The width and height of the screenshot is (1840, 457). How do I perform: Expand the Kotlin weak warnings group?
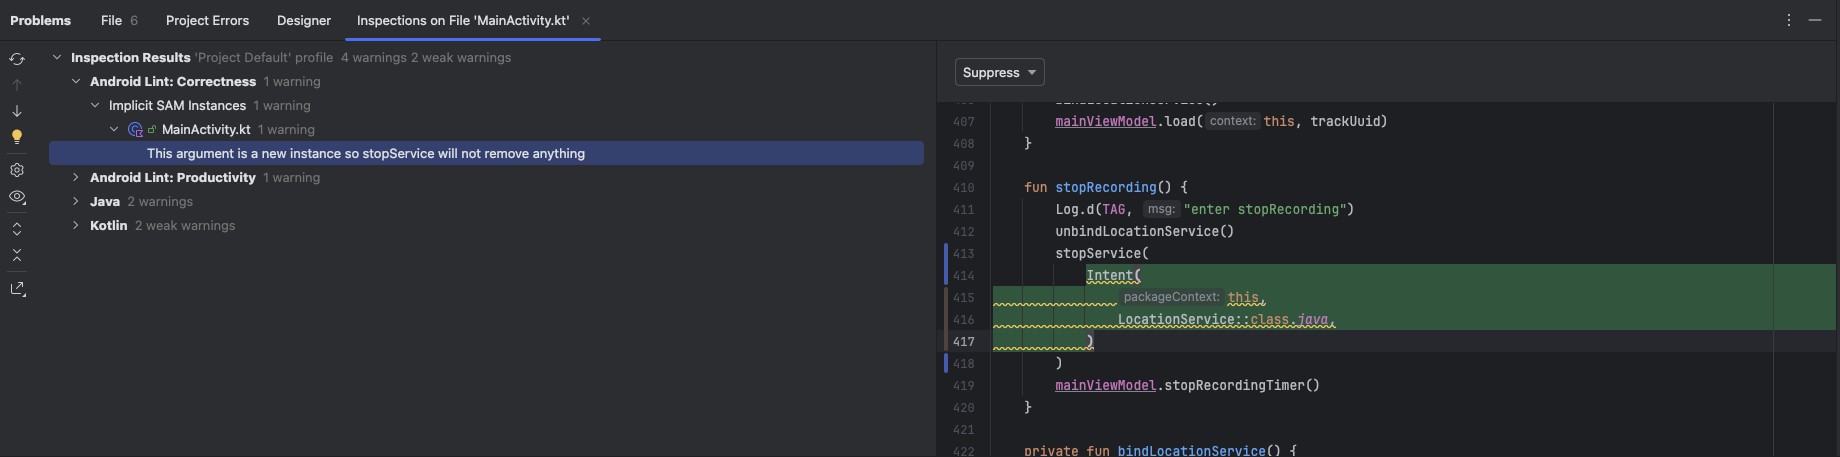point(76,226)
